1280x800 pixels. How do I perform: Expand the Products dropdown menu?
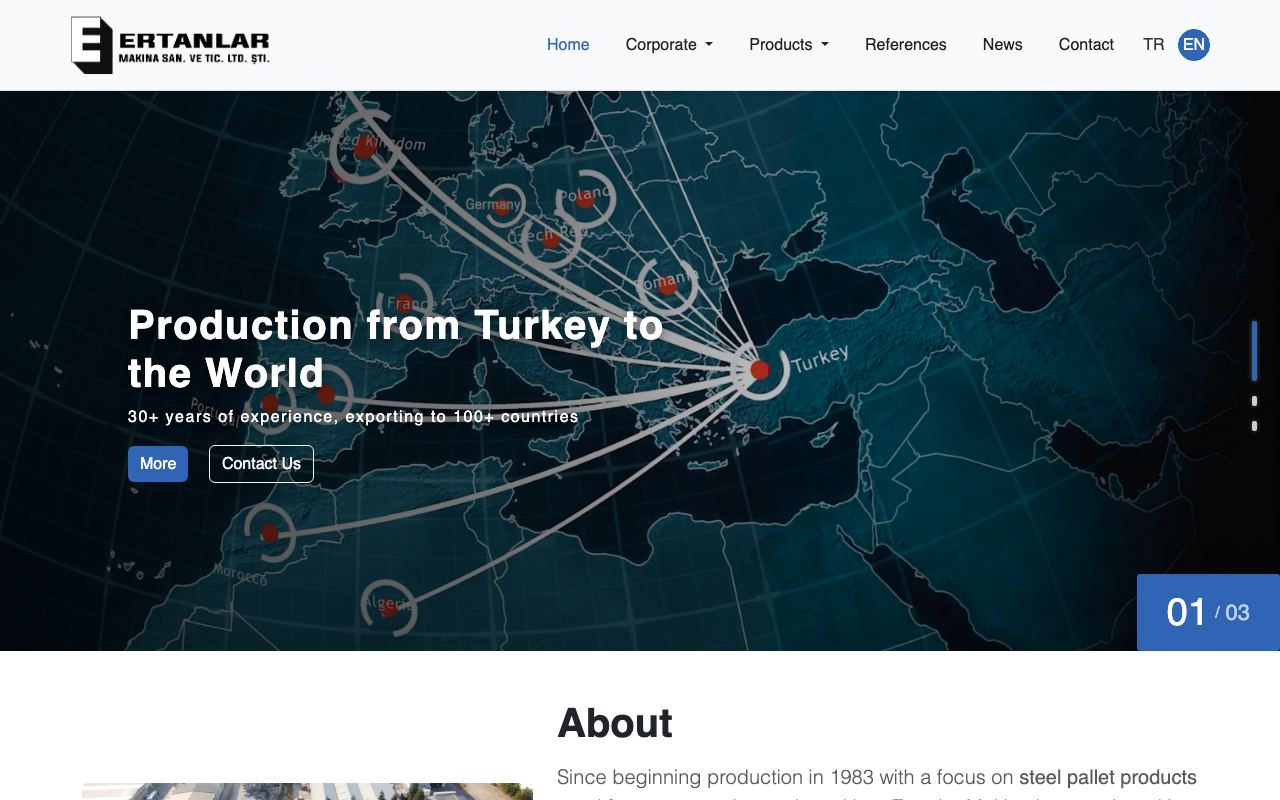tap(789, 45)
